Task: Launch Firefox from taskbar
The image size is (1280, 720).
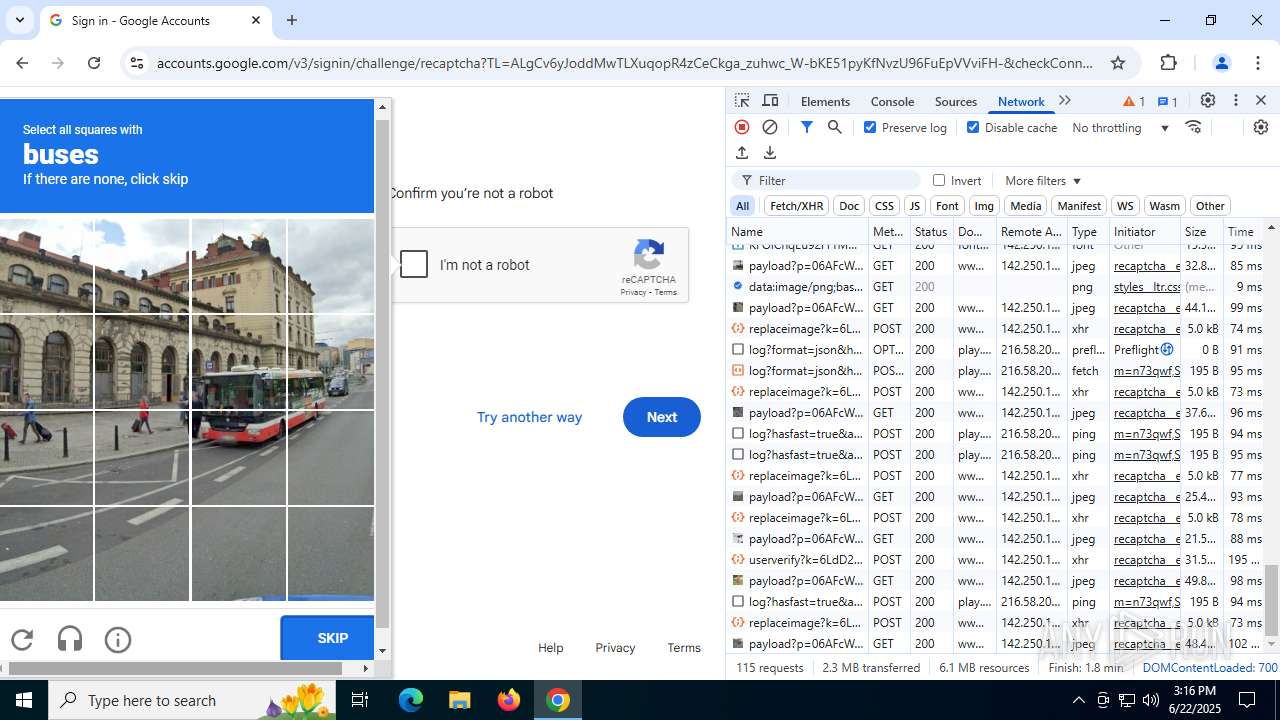Action: tap(509, 700)
